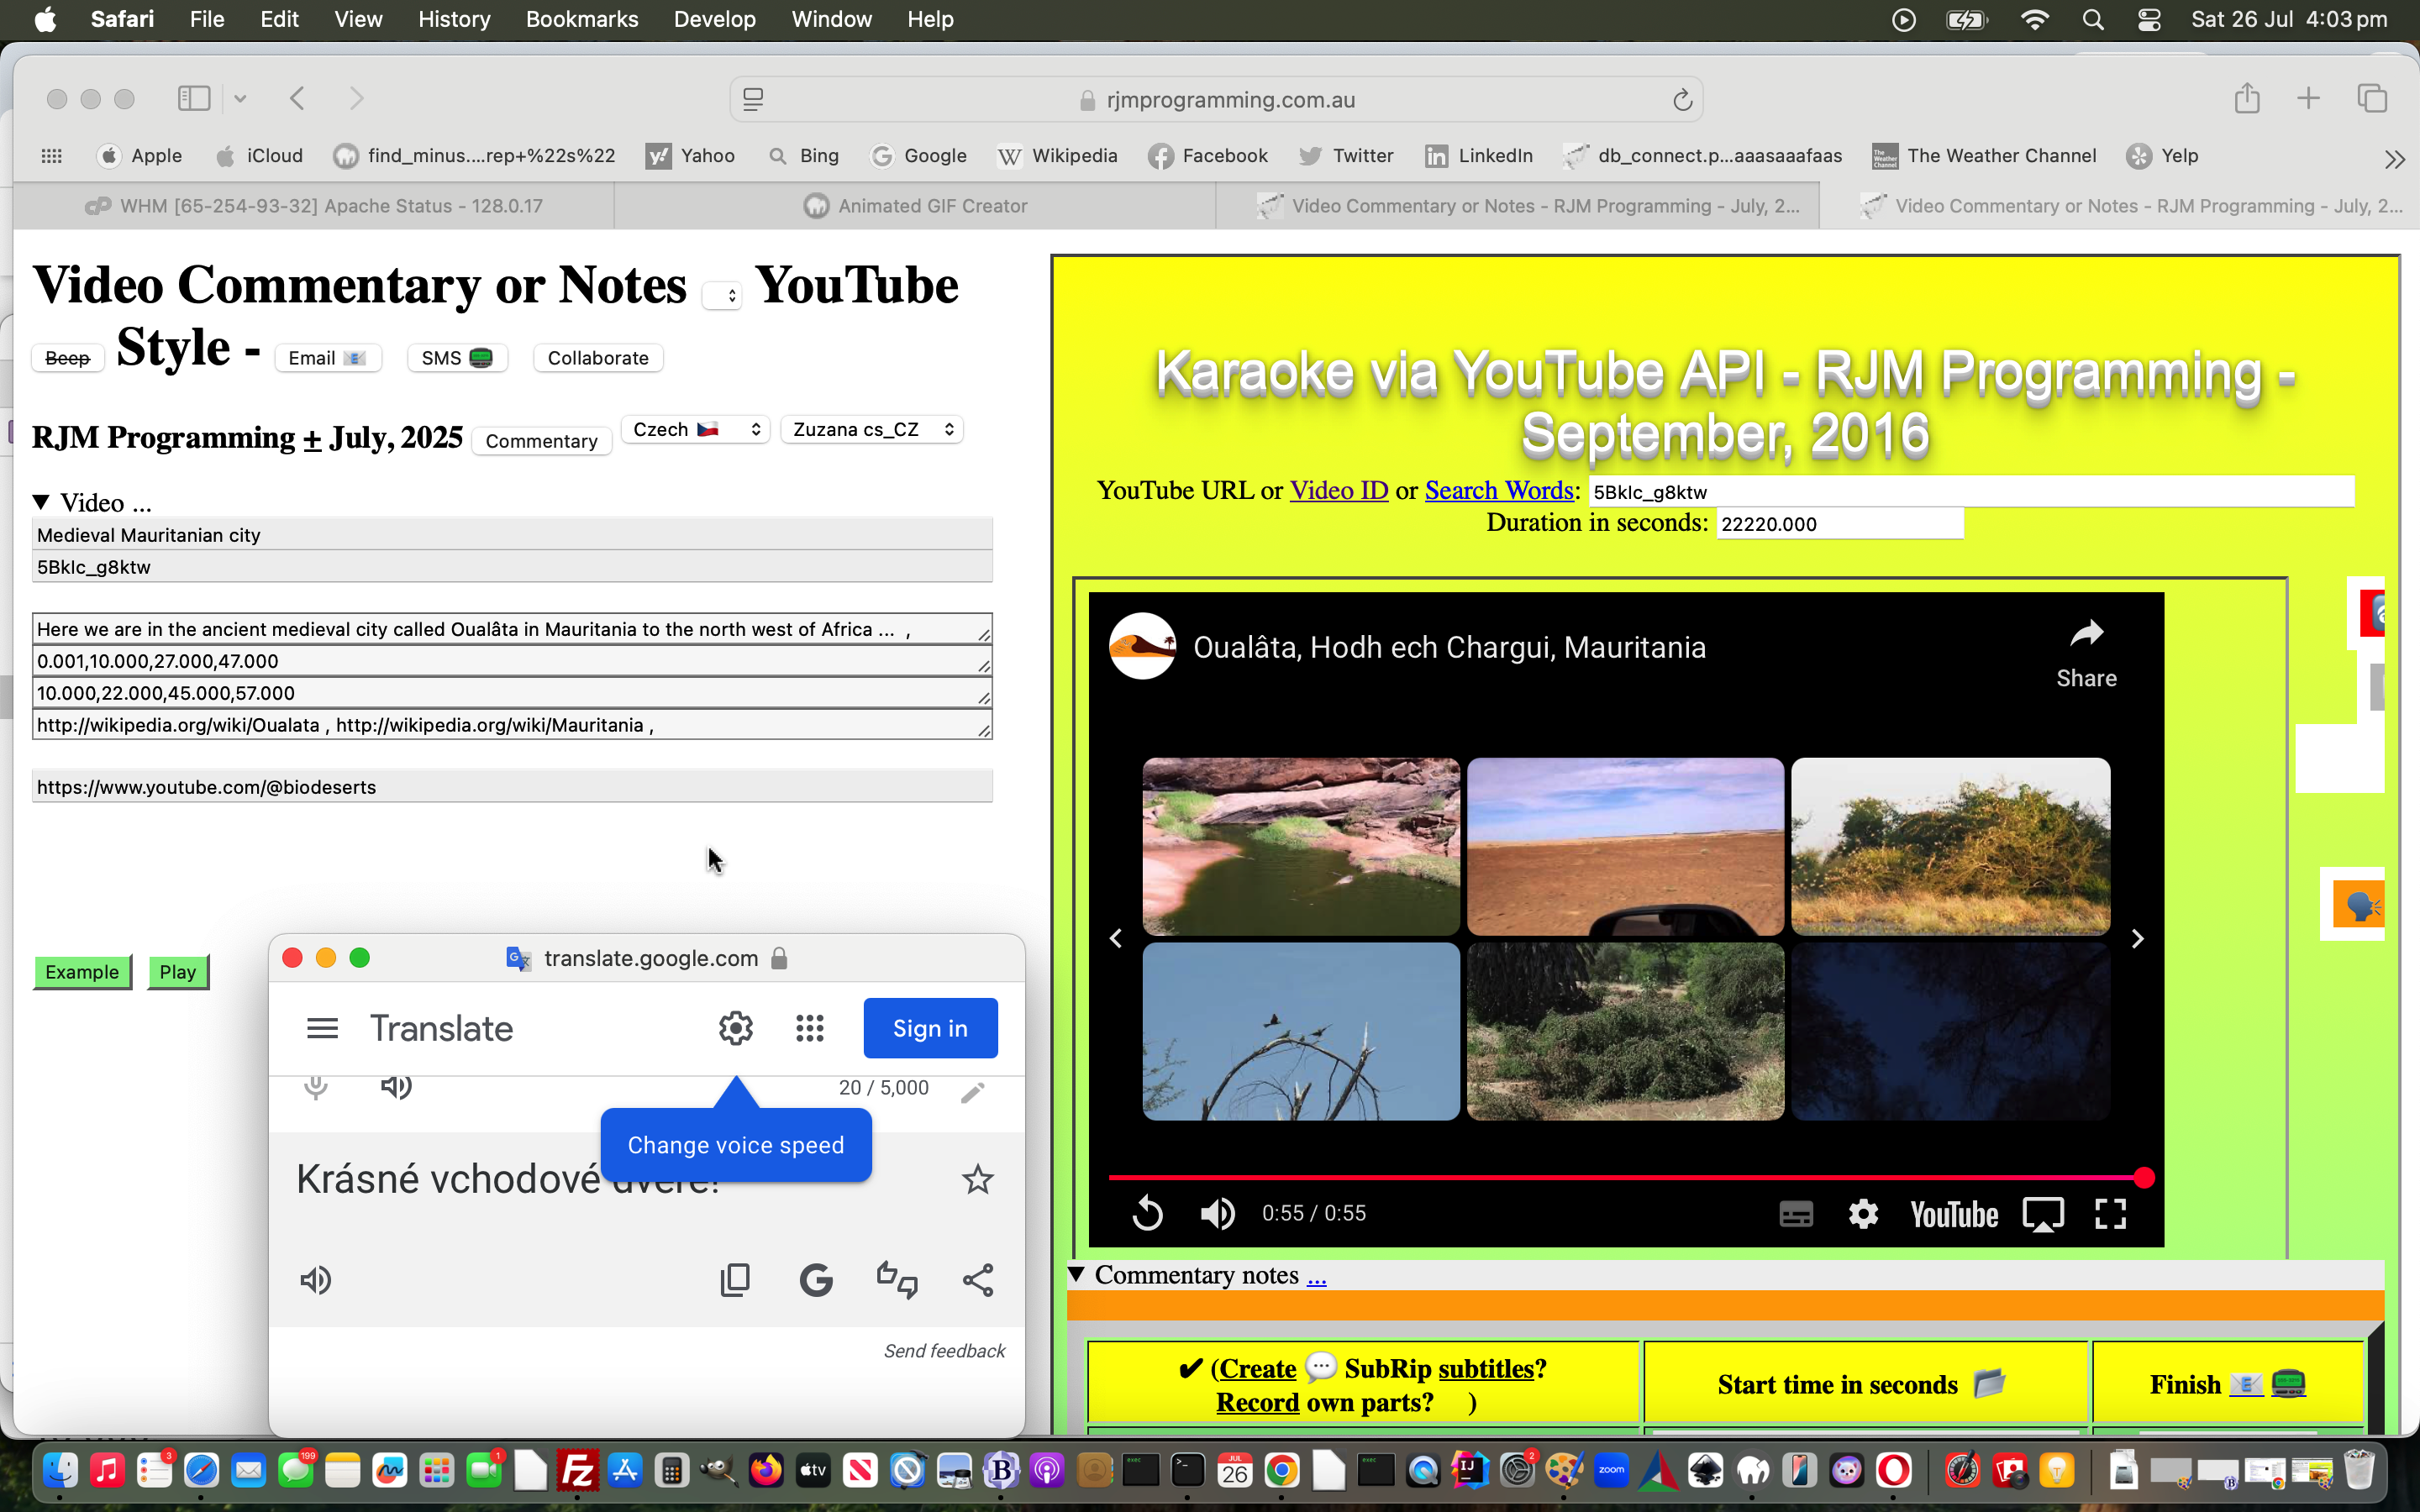The image size is (2420, 1512).
Task: Open macOS Control Center
Action: click(2148, 19)
